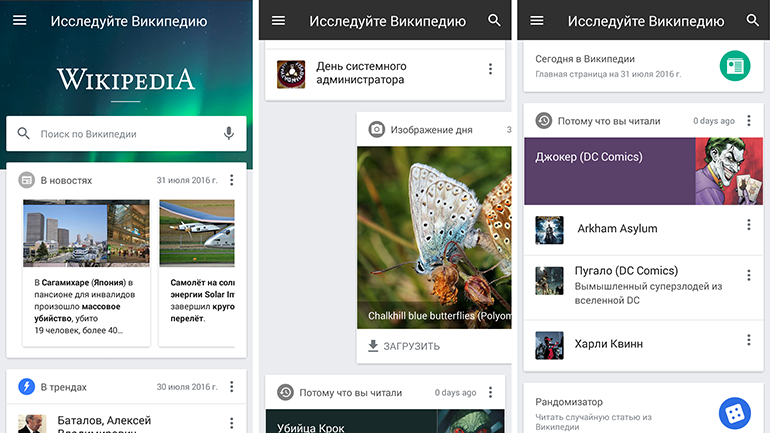Tap the Пугало (DC Comics) thumbnail

(549, 280)
